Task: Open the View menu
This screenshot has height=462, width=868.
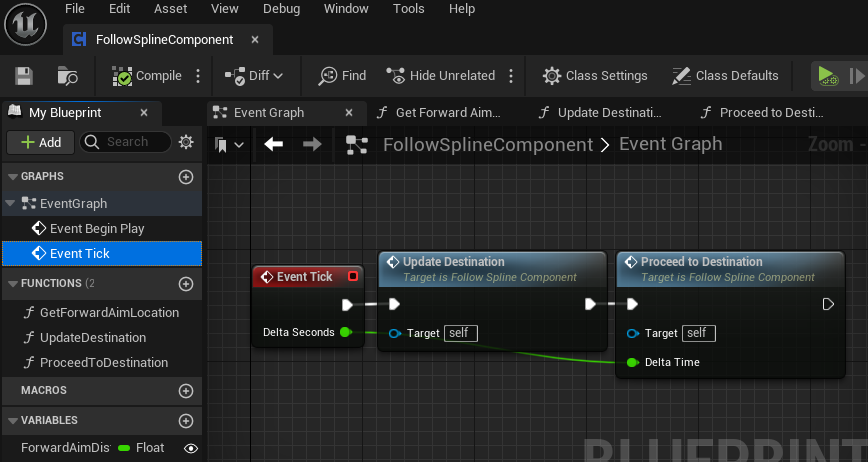Action: [225, 9]
